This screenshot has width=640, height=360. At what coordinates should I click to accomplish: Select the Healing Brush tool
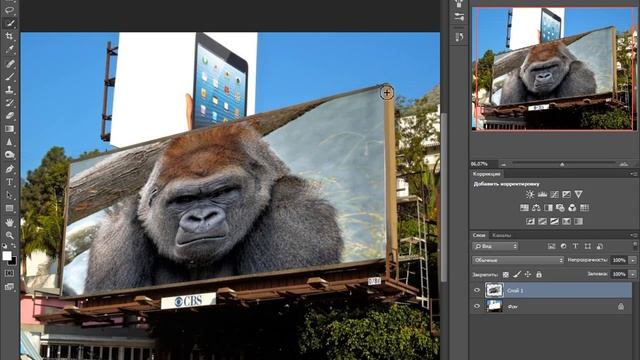9,63
